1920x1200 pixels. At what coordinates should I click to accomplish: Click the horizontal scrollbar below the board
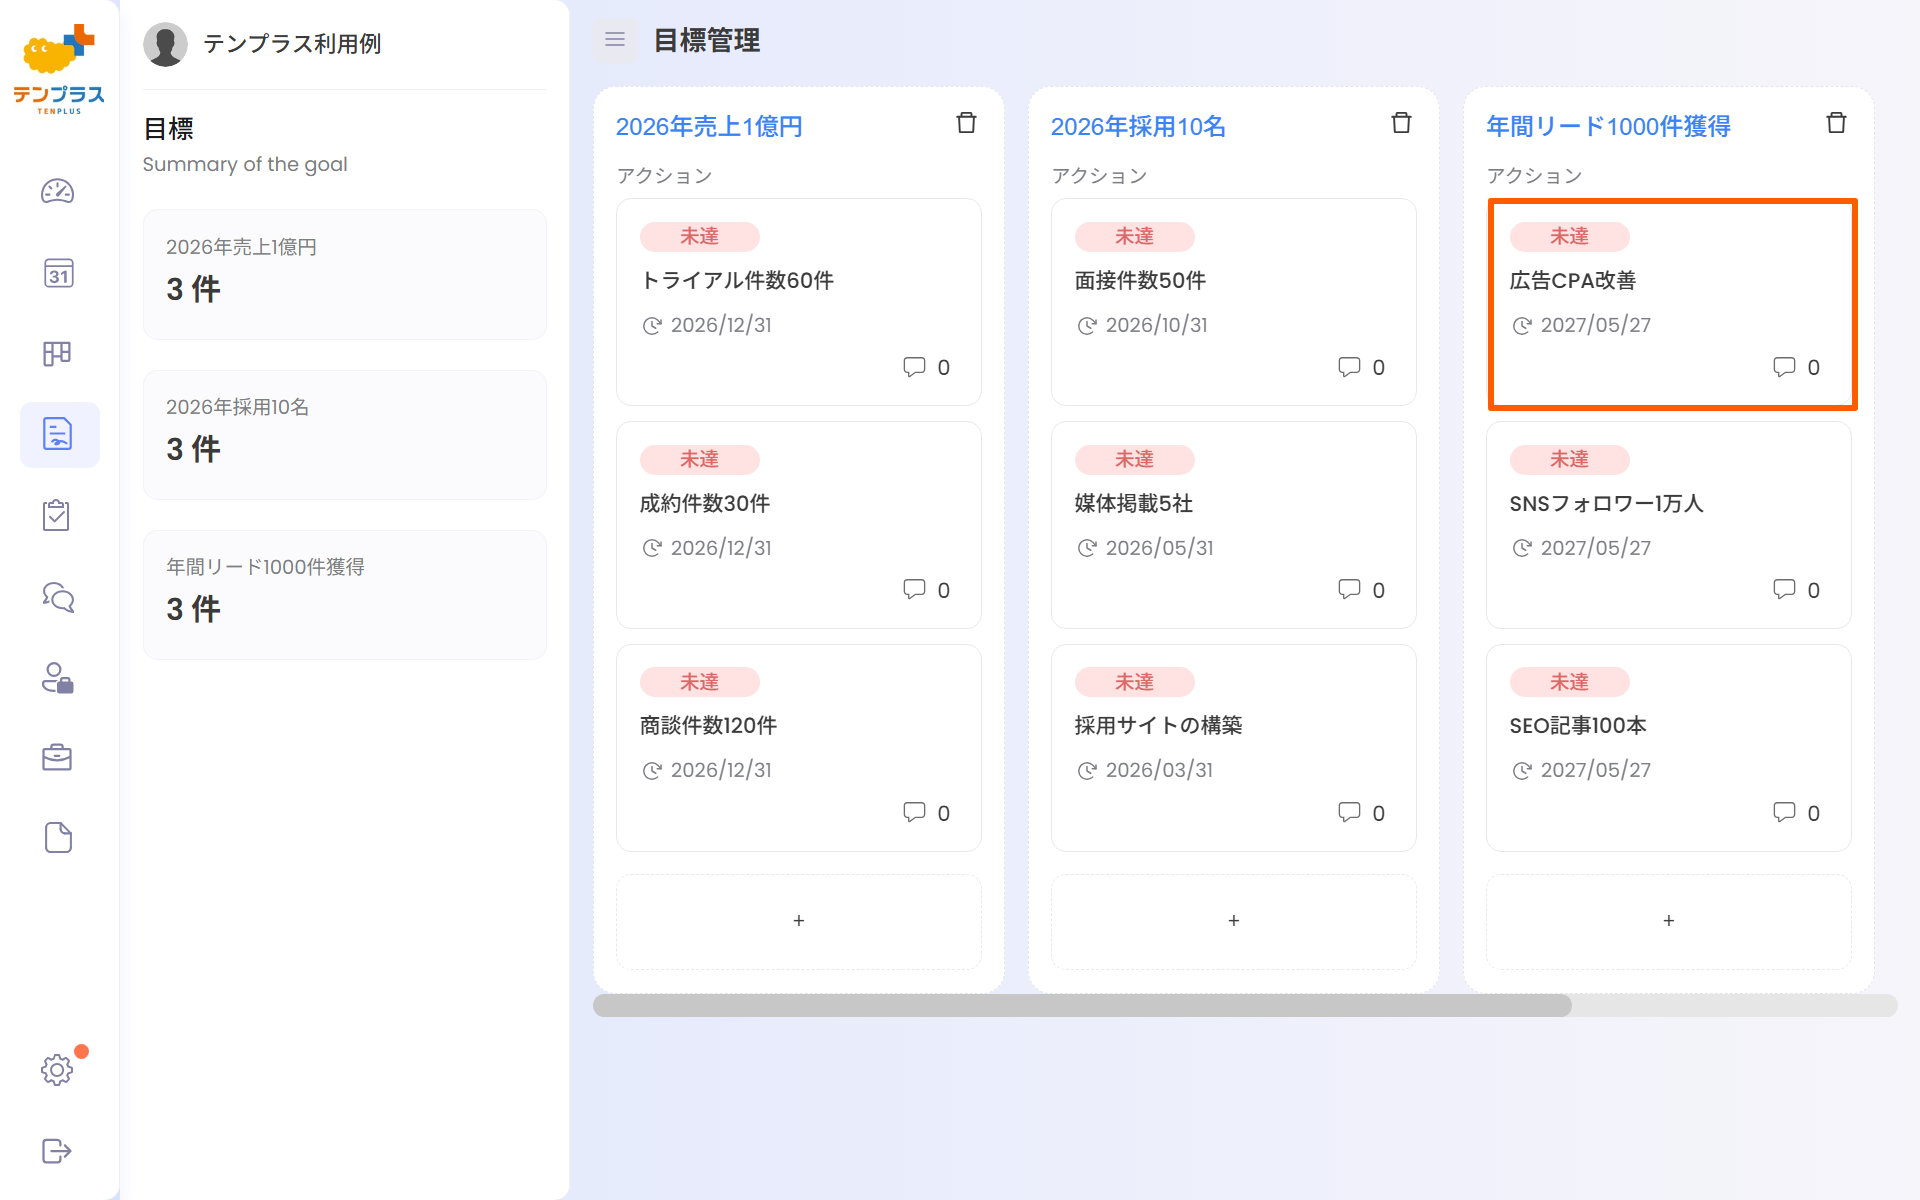(x=1082, y=1005)
